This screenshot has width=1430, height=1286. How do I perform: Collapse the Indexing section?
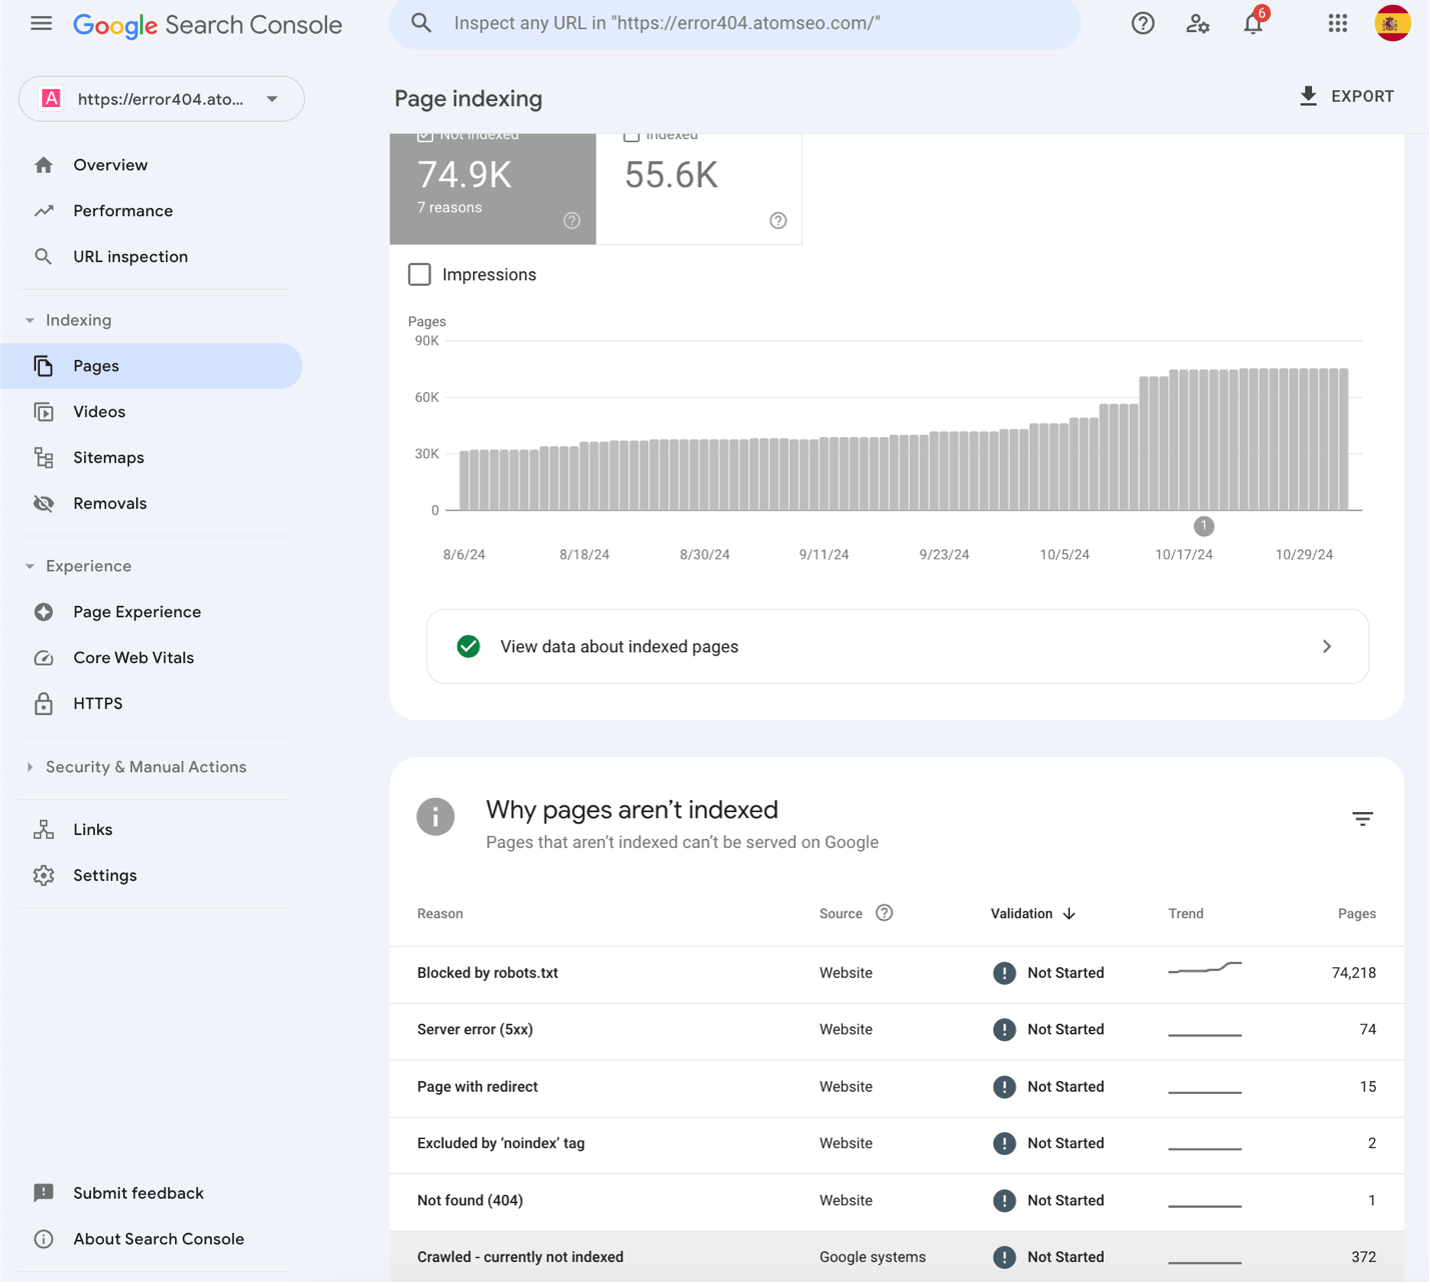tap(30, 321)
